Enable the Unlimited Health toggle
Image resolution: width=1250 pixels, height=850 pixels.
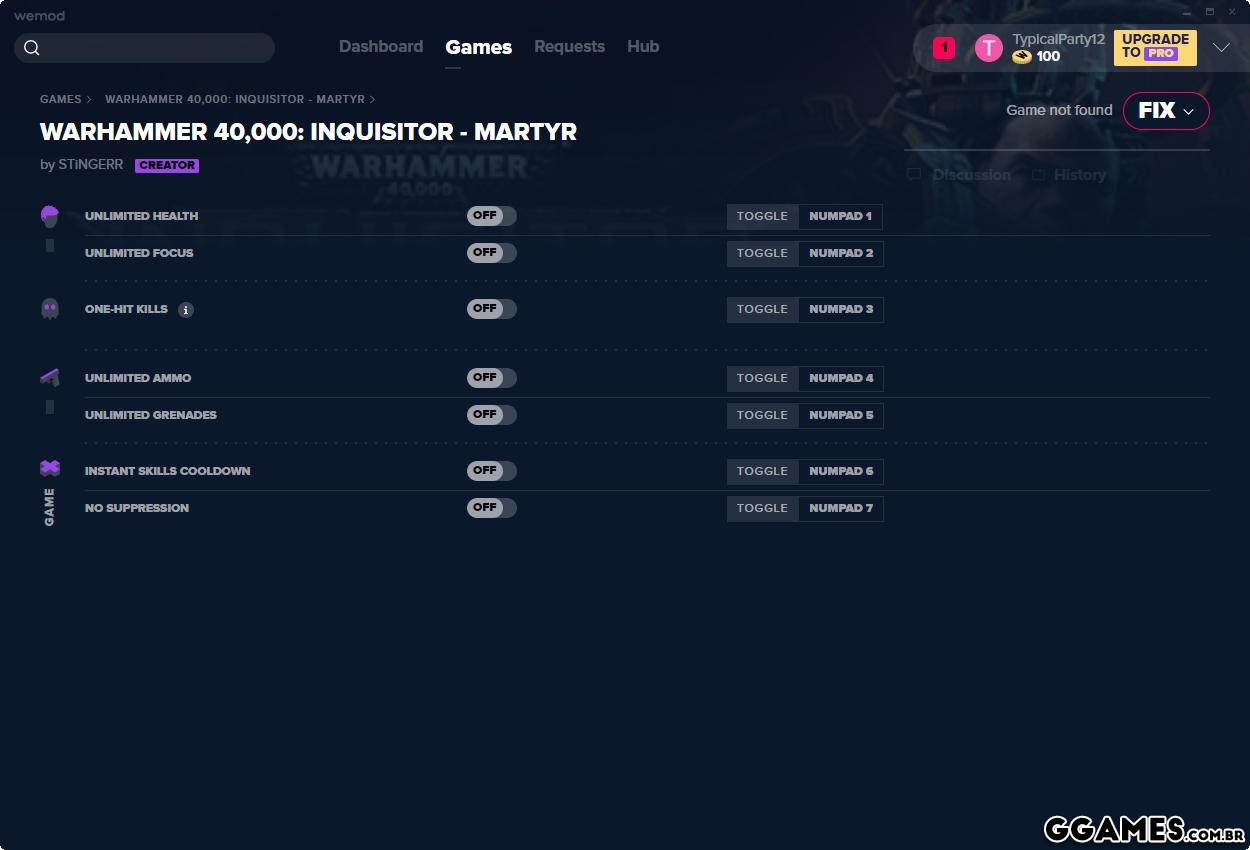[491, 216]
